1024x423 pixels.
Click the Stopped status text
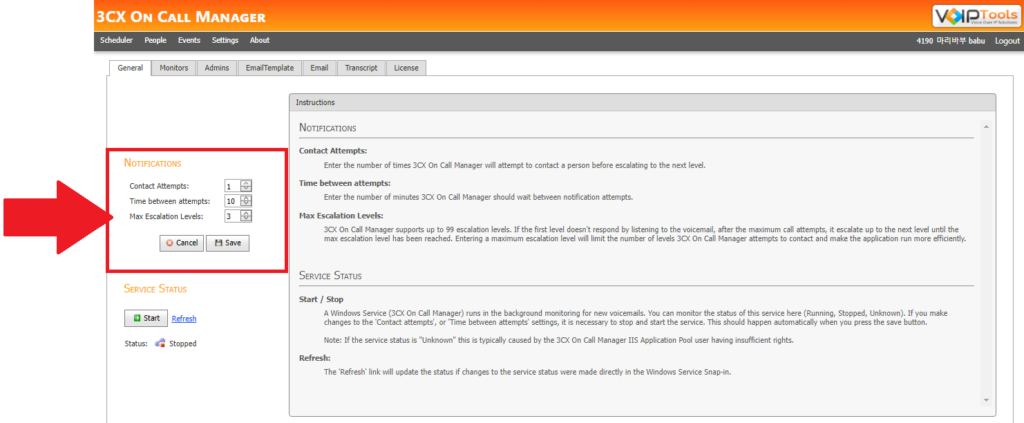(183, 343)
